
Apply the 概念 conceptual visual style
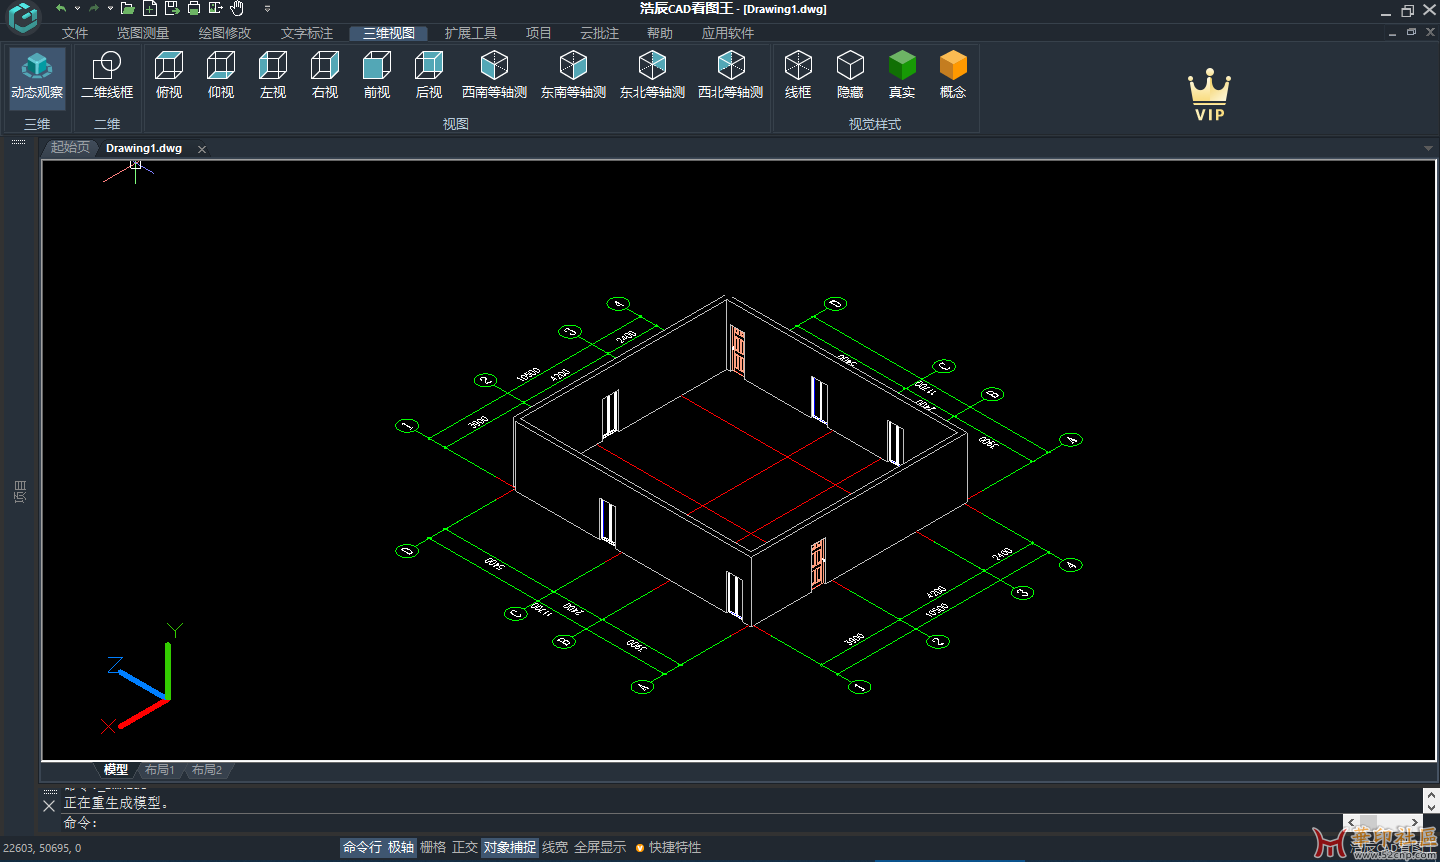pyautogui.click(x=953, y=77)
